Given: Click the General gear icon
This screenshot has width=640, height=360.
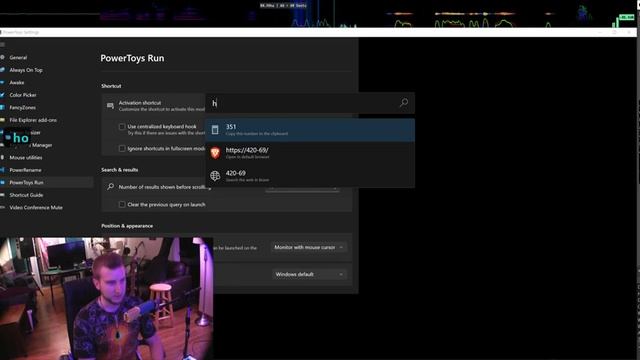Looking at the screenshot, I should click(2, 58).
